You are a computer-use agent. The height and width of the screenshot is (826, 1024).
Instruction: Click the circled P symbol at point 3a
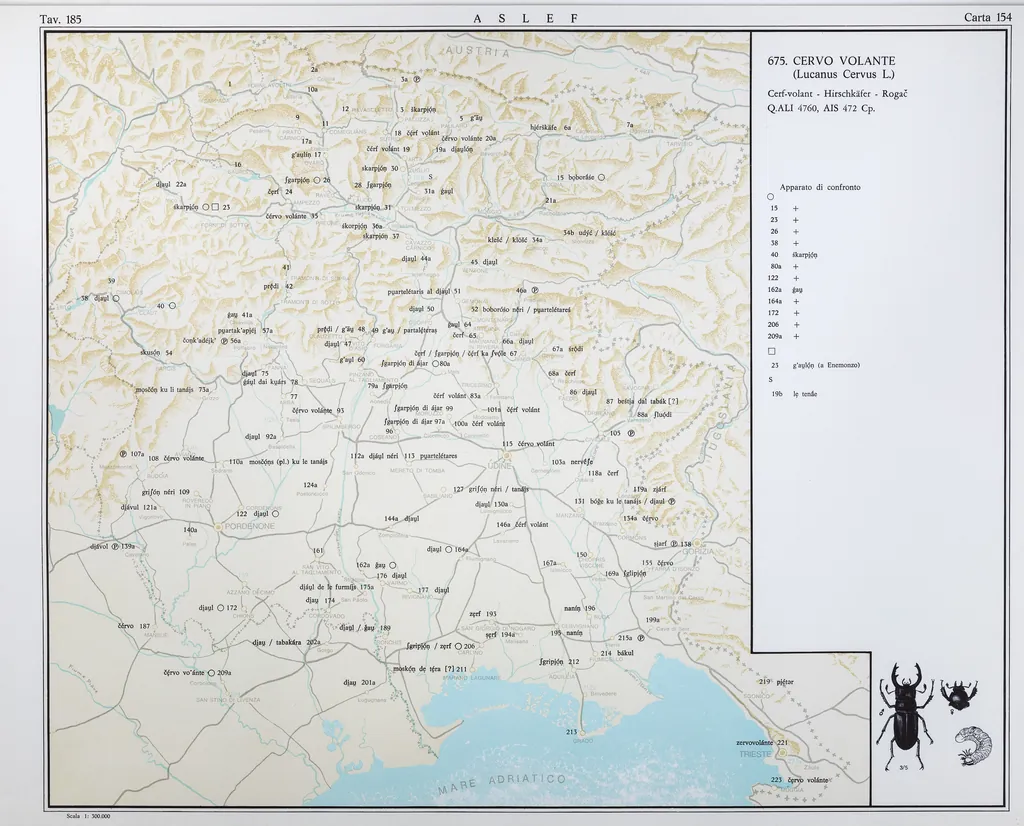pyautogui.click(x=416, y=79)
